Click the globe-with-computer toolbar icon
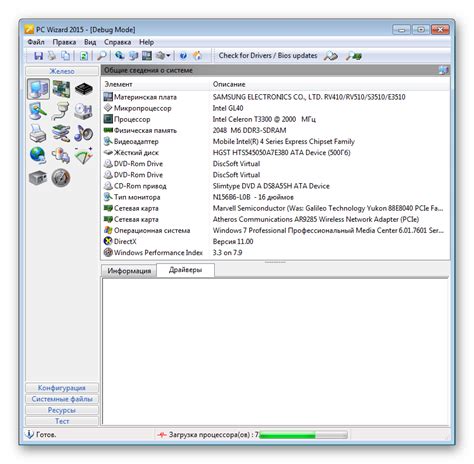This screenshot has width=474, height=464. 119,56
